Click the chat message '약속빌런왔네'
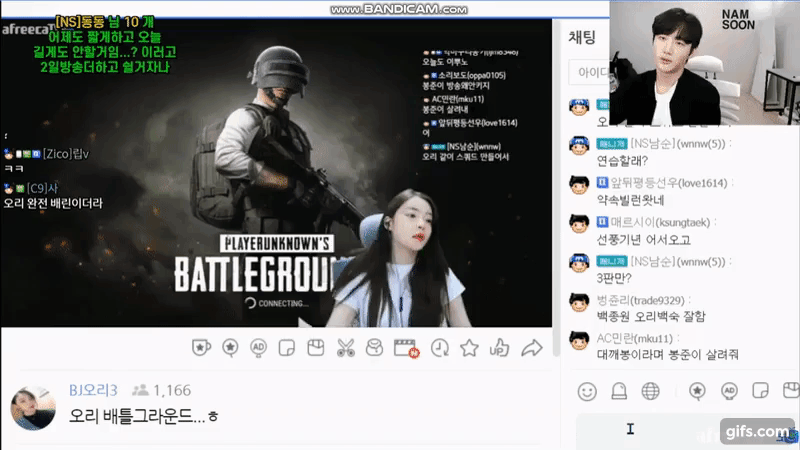 click(x=630, y=201)
